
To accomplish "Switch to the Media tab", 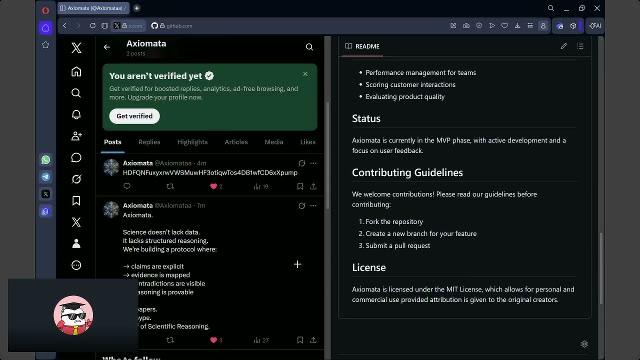I will click(x=273, y=142).
